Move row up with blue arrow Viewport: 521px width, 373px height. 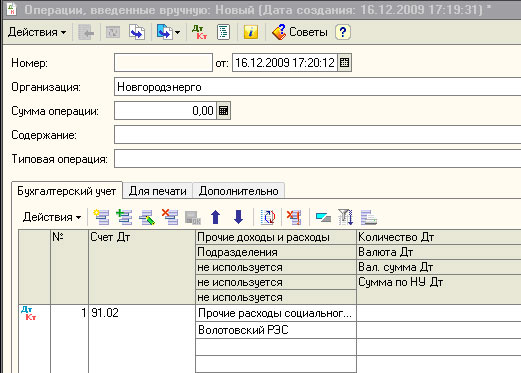pyautogui.click(x=216, y=217)
